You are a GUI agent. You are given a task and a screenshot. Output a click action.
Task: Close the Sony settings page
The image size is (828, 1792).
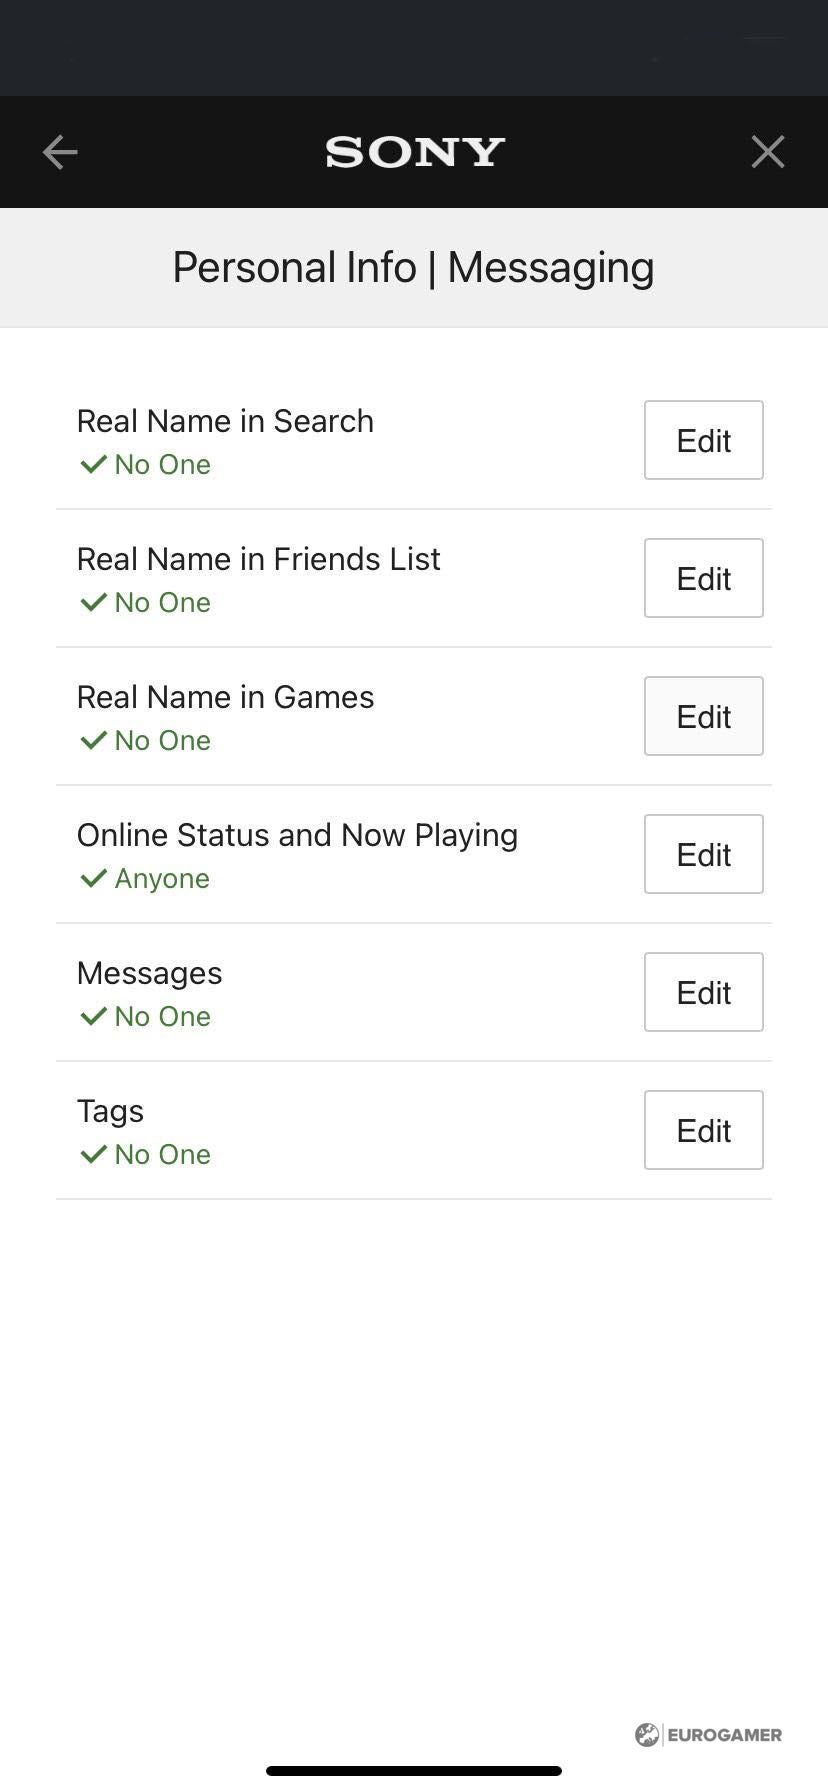pos(767,152)
